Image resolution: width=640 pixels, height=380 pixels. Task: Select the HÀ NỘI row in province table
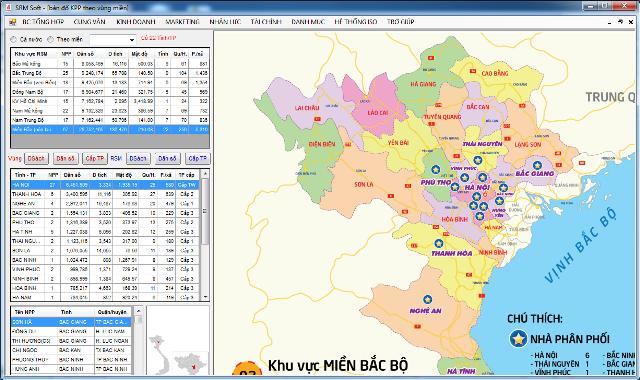pos(105,184)
